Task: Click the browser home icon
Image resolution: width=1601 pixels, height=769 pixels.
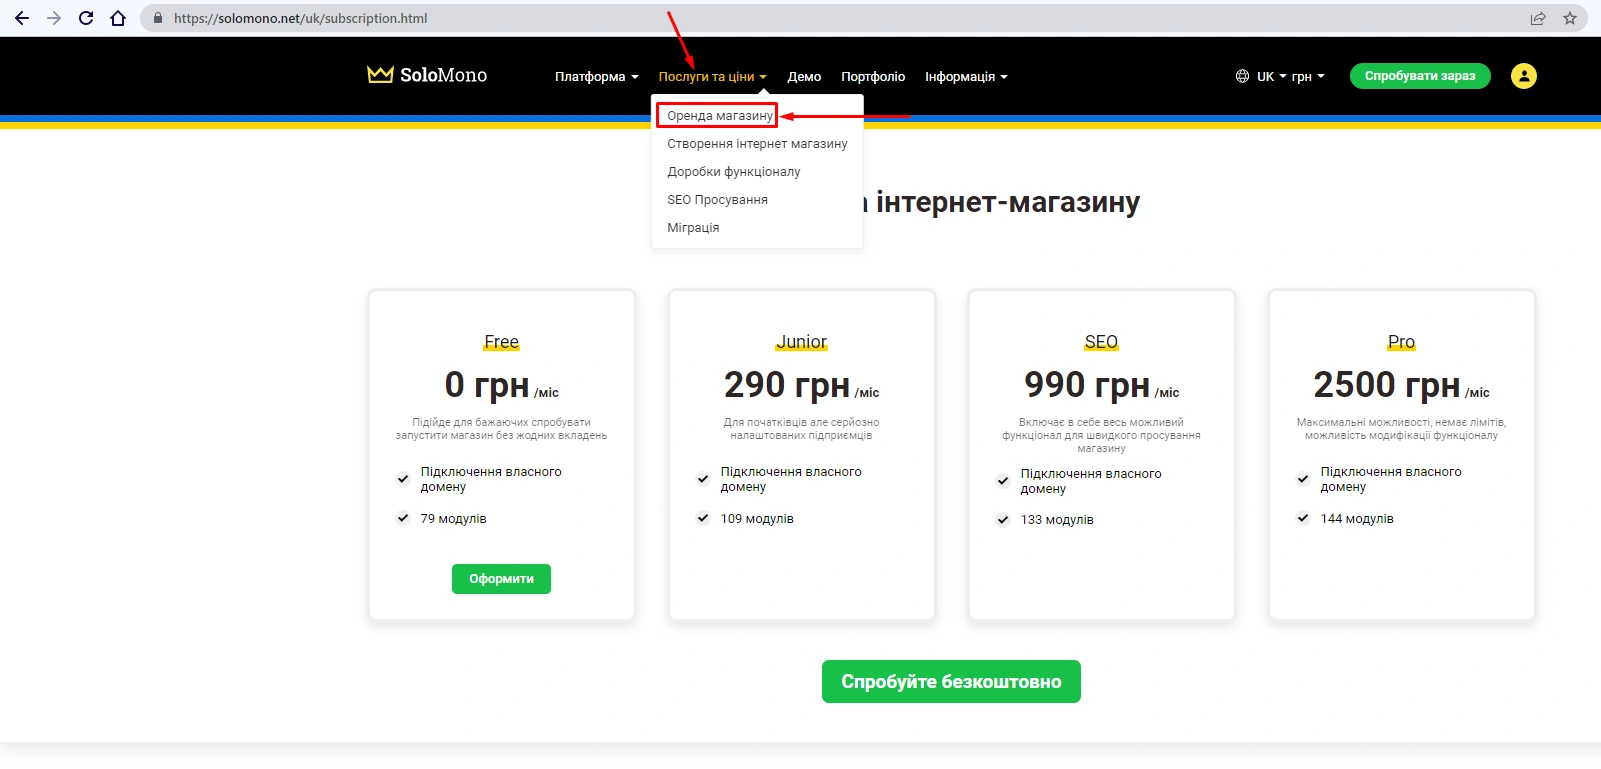Action: 118,18
